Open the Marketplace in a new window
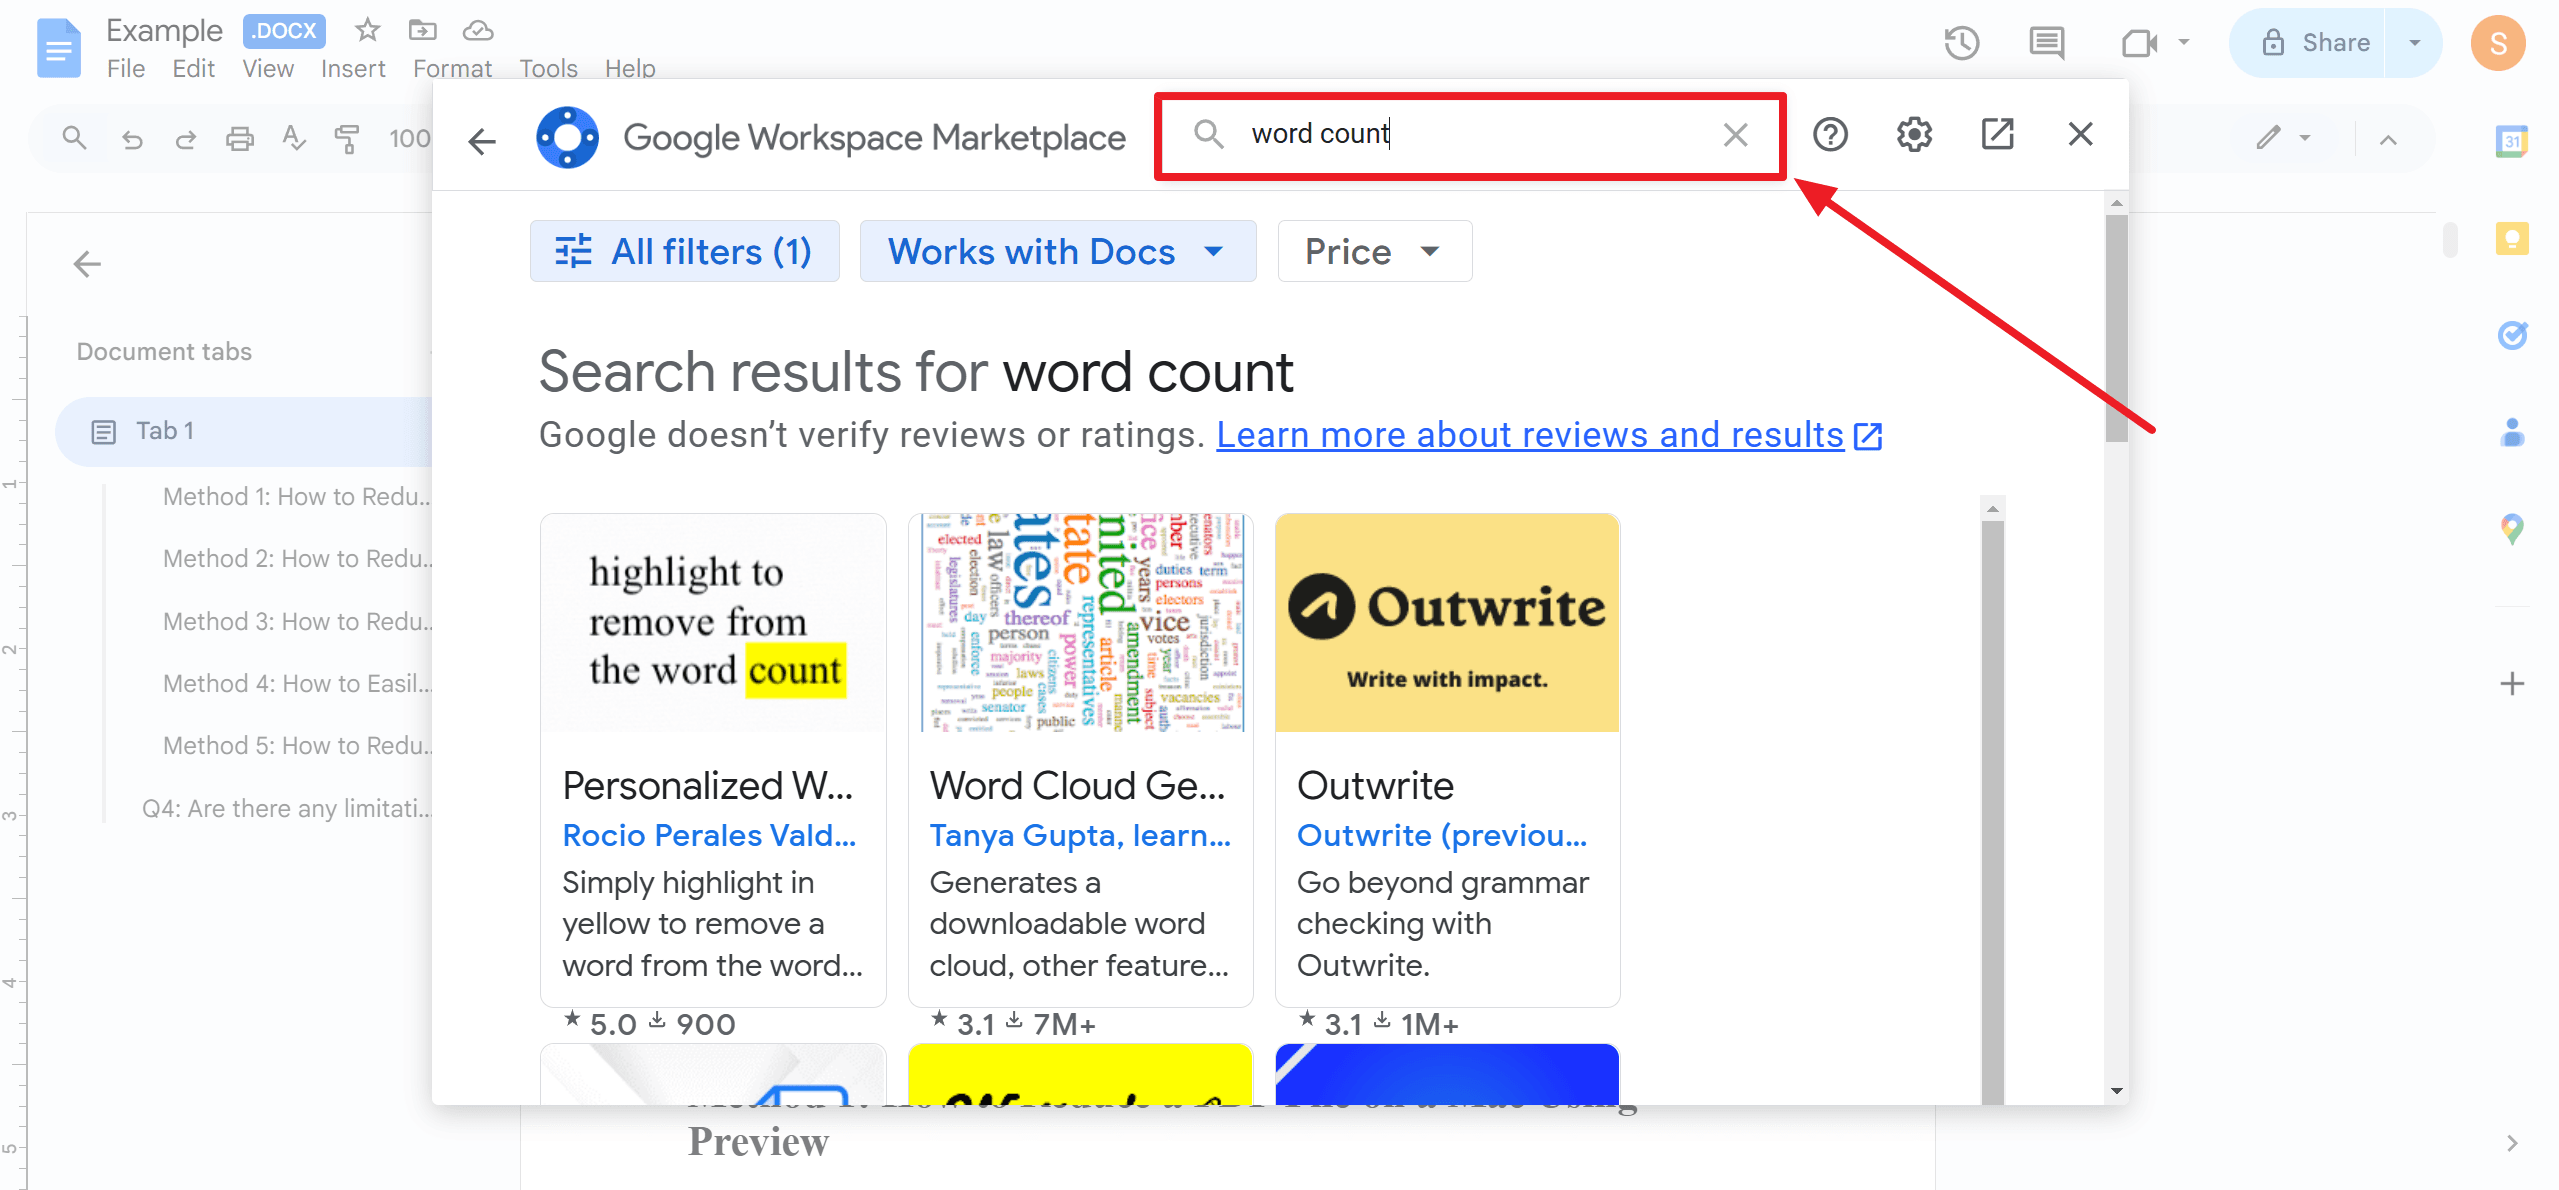 1997,134
